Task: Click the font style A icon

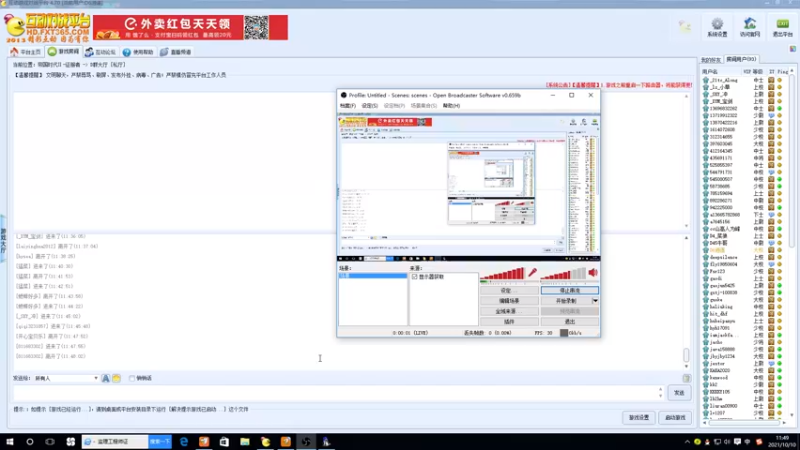Action: pyautogui.click(x=106, y=379)
